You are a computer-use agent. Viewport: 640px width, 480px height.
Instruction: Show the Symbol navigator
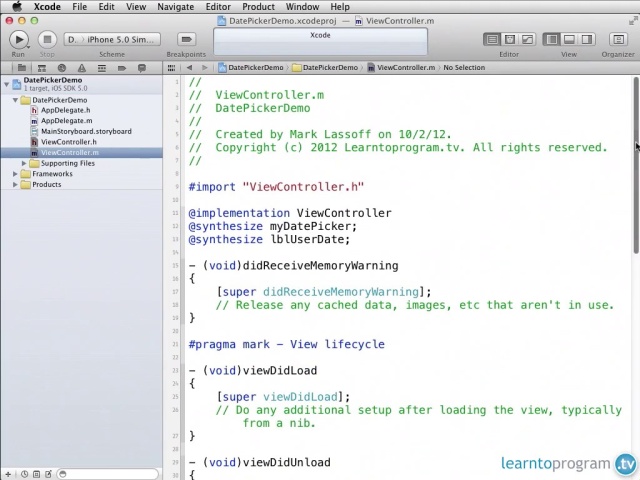[42, 68]
